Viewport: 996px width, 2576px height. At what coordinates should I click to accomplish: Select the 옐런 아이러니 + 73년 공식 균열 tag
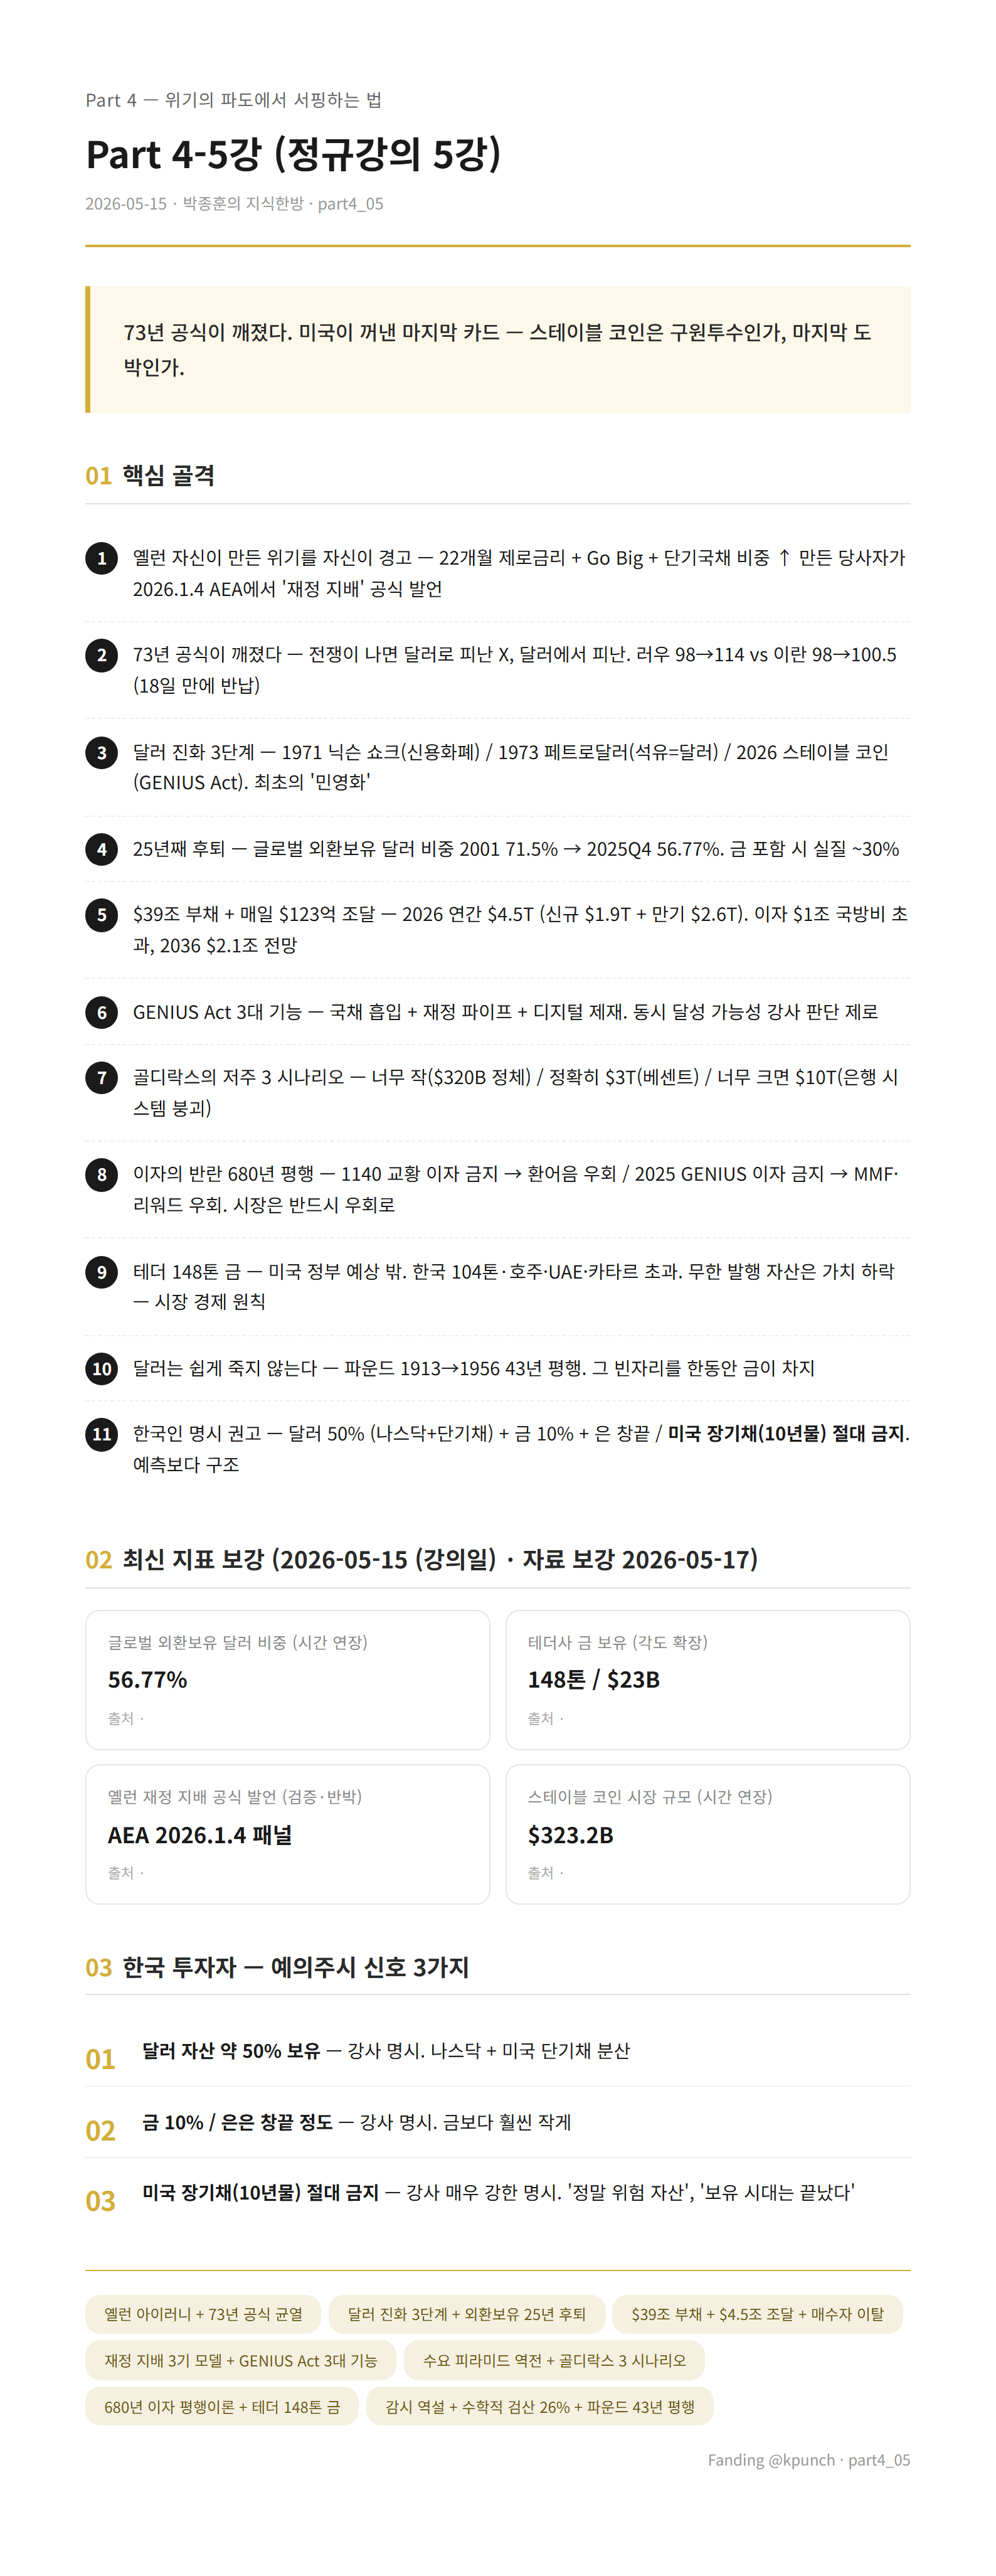click(x=203, y=2314)
